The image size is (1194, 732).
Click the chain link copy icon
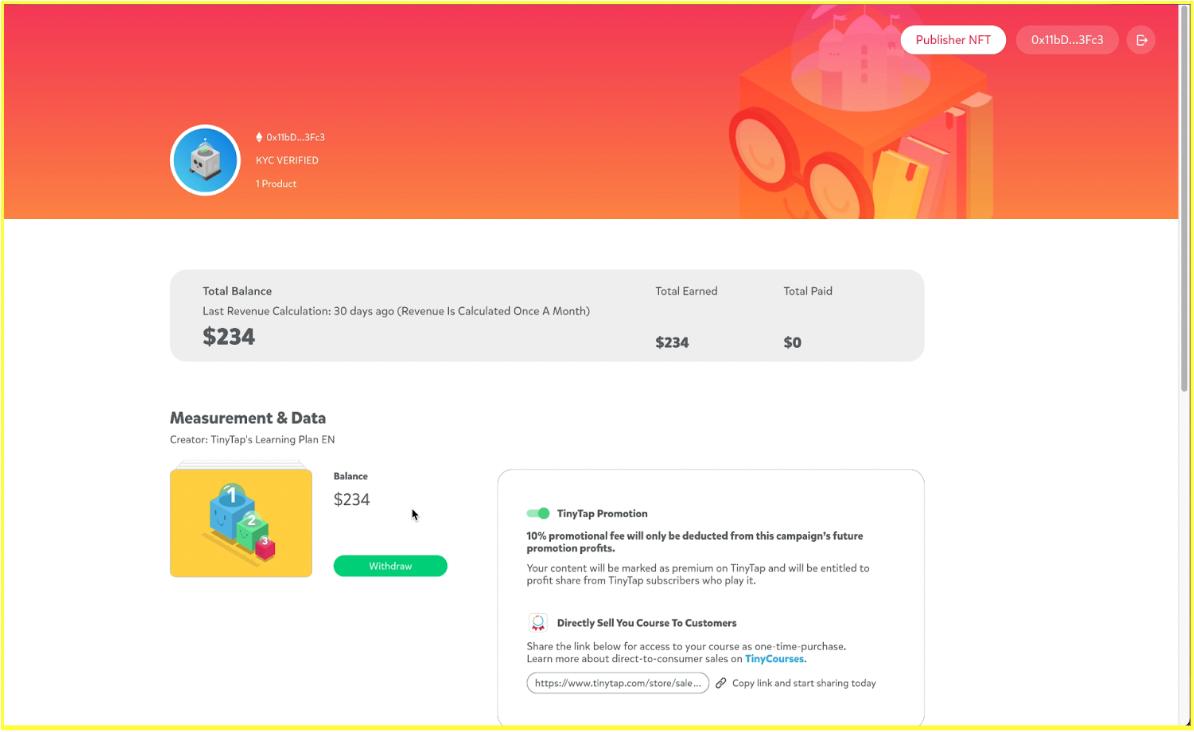point(721,683)
